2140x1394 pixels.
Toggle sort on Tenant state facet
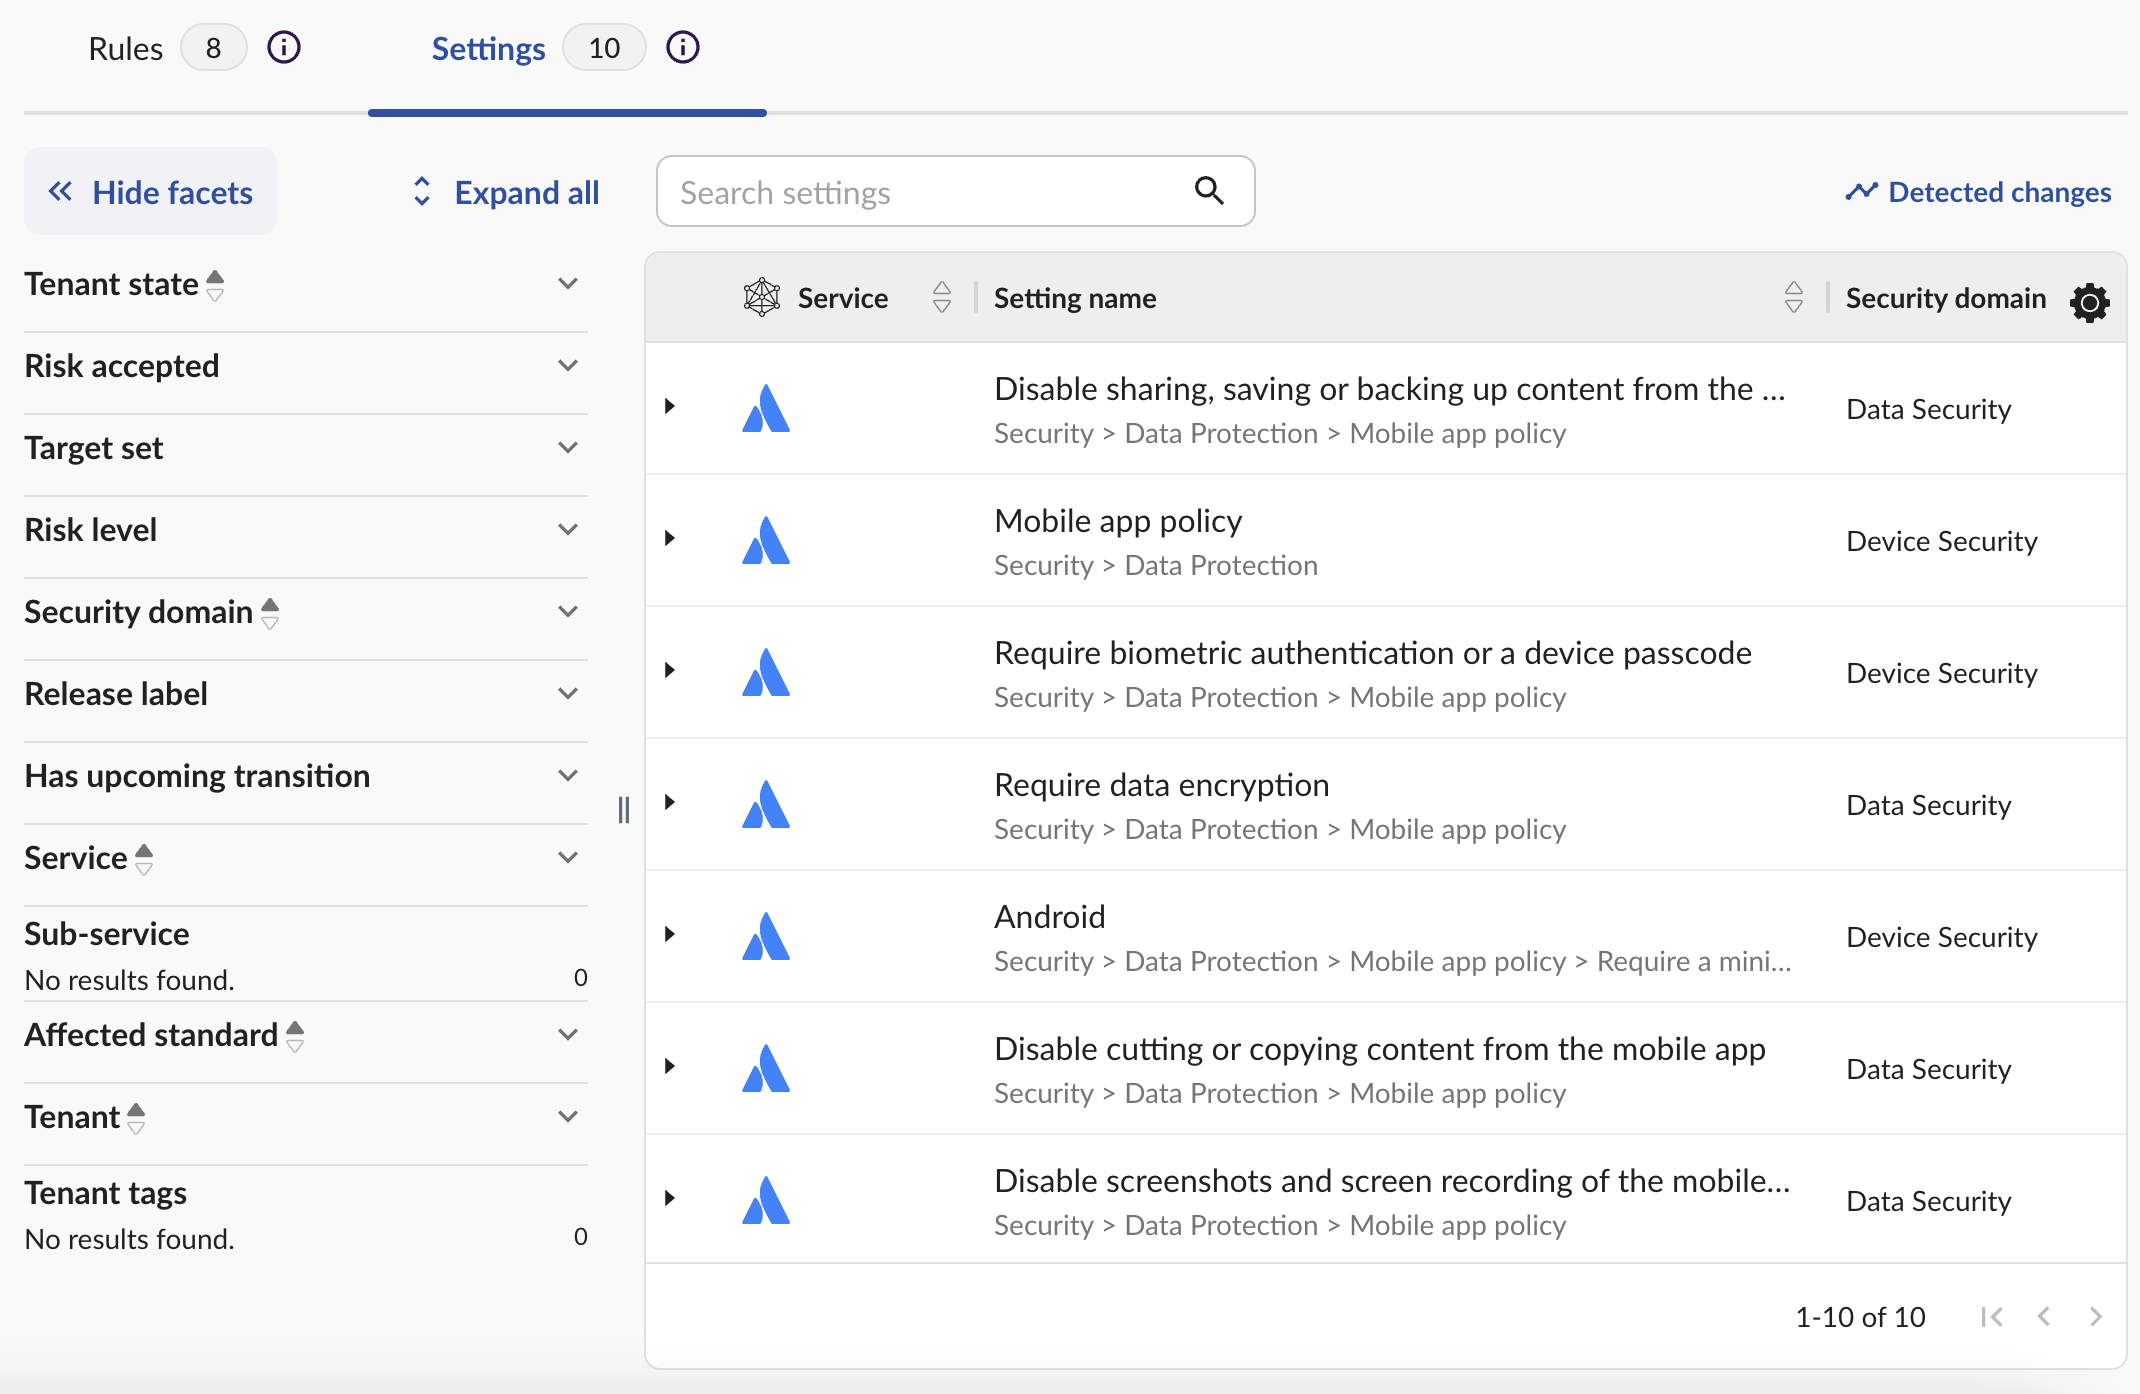[215, 285]
